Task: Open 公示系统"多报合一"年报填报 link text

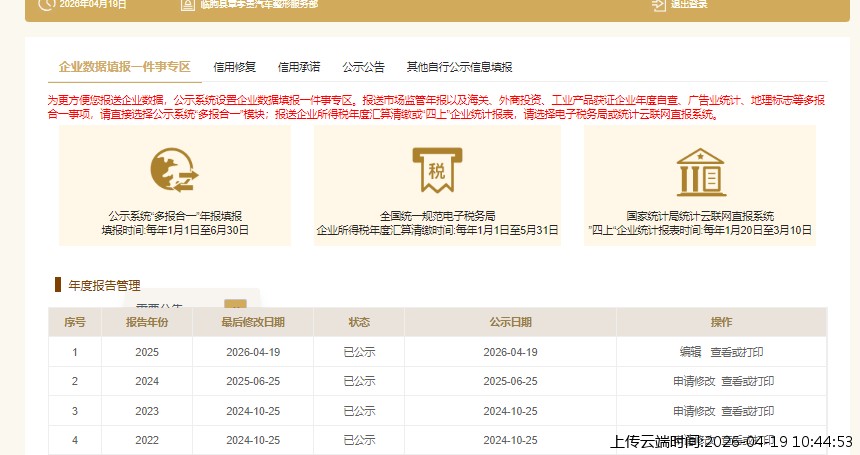Action: (x=175, y=215)
